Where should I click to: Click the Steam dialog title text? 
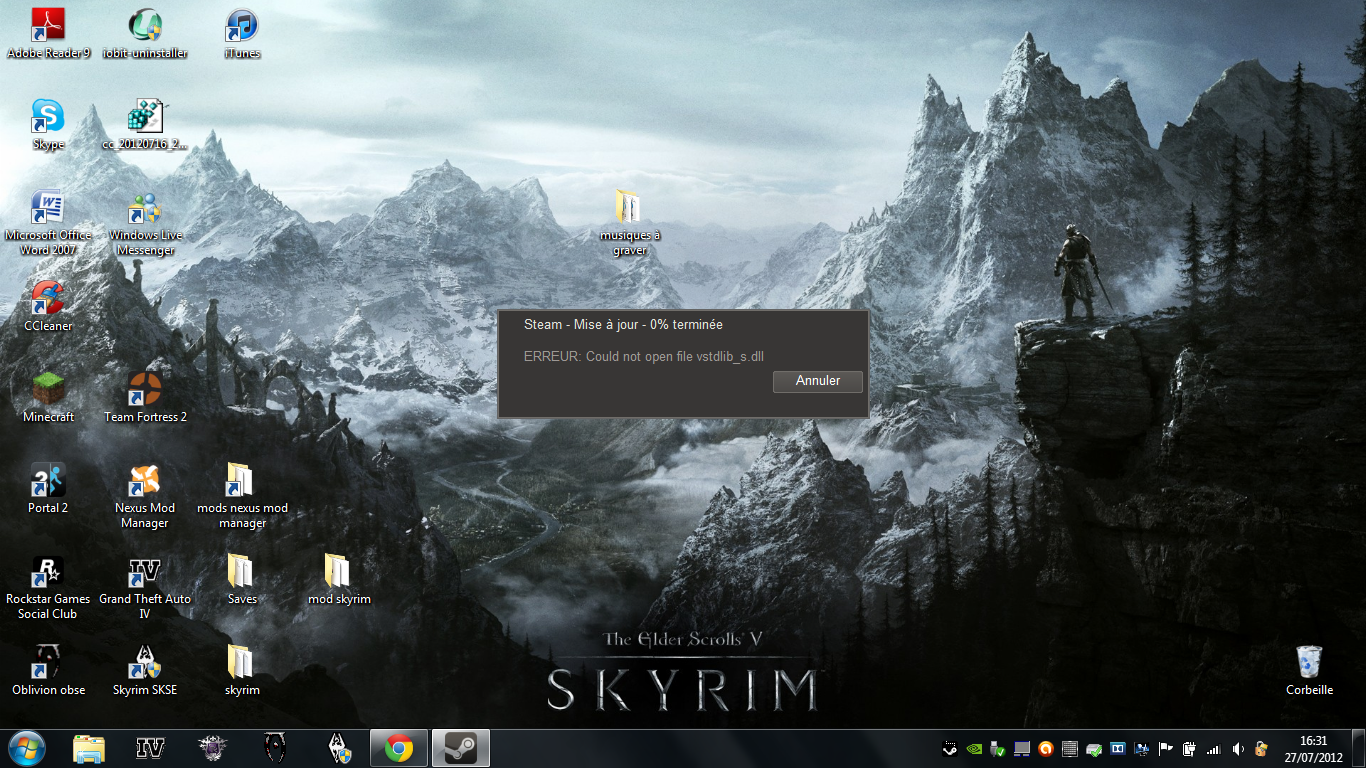(x=623, y=325)
